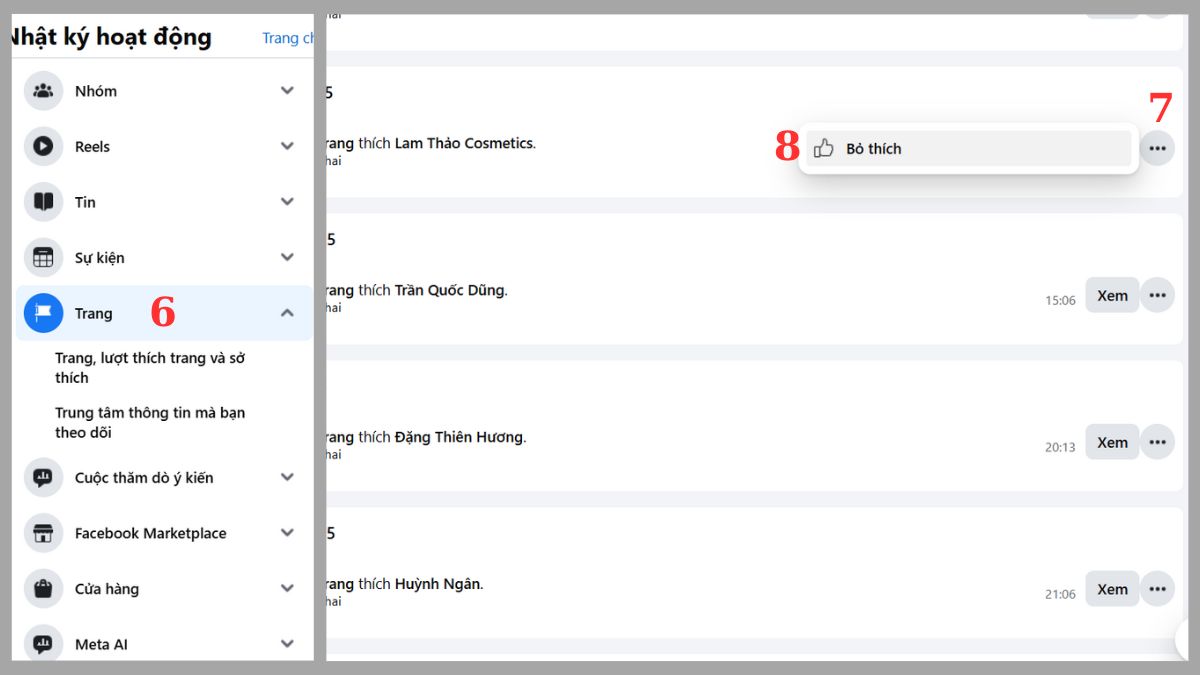Click the 15:06 timestamp
The width and height of the screenshot is (1200, 675).
coord(1060,300)
